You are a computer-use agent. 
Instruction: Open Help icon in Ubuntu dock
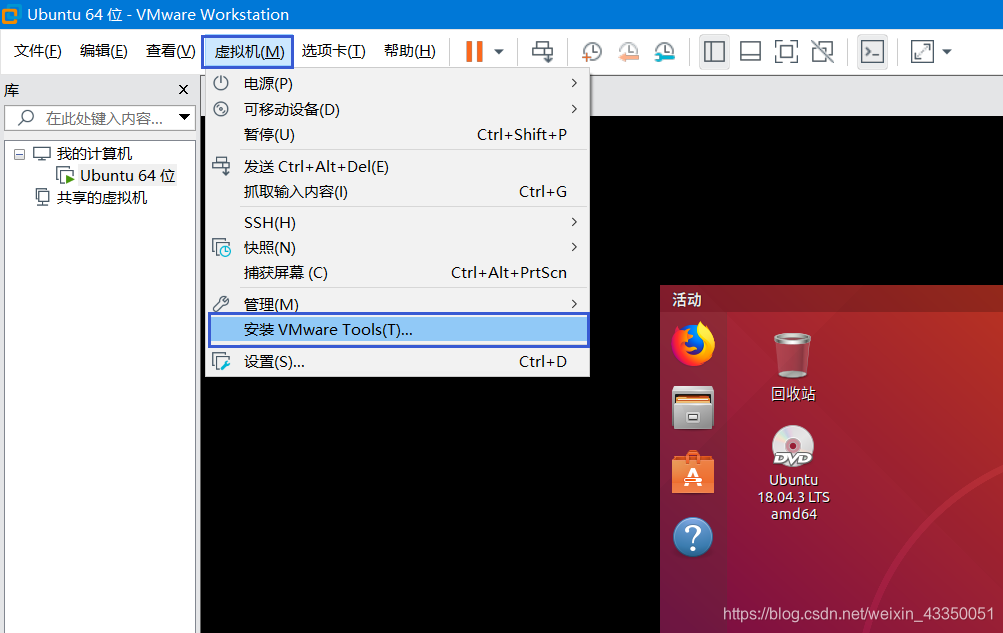(x=693, y=537)
